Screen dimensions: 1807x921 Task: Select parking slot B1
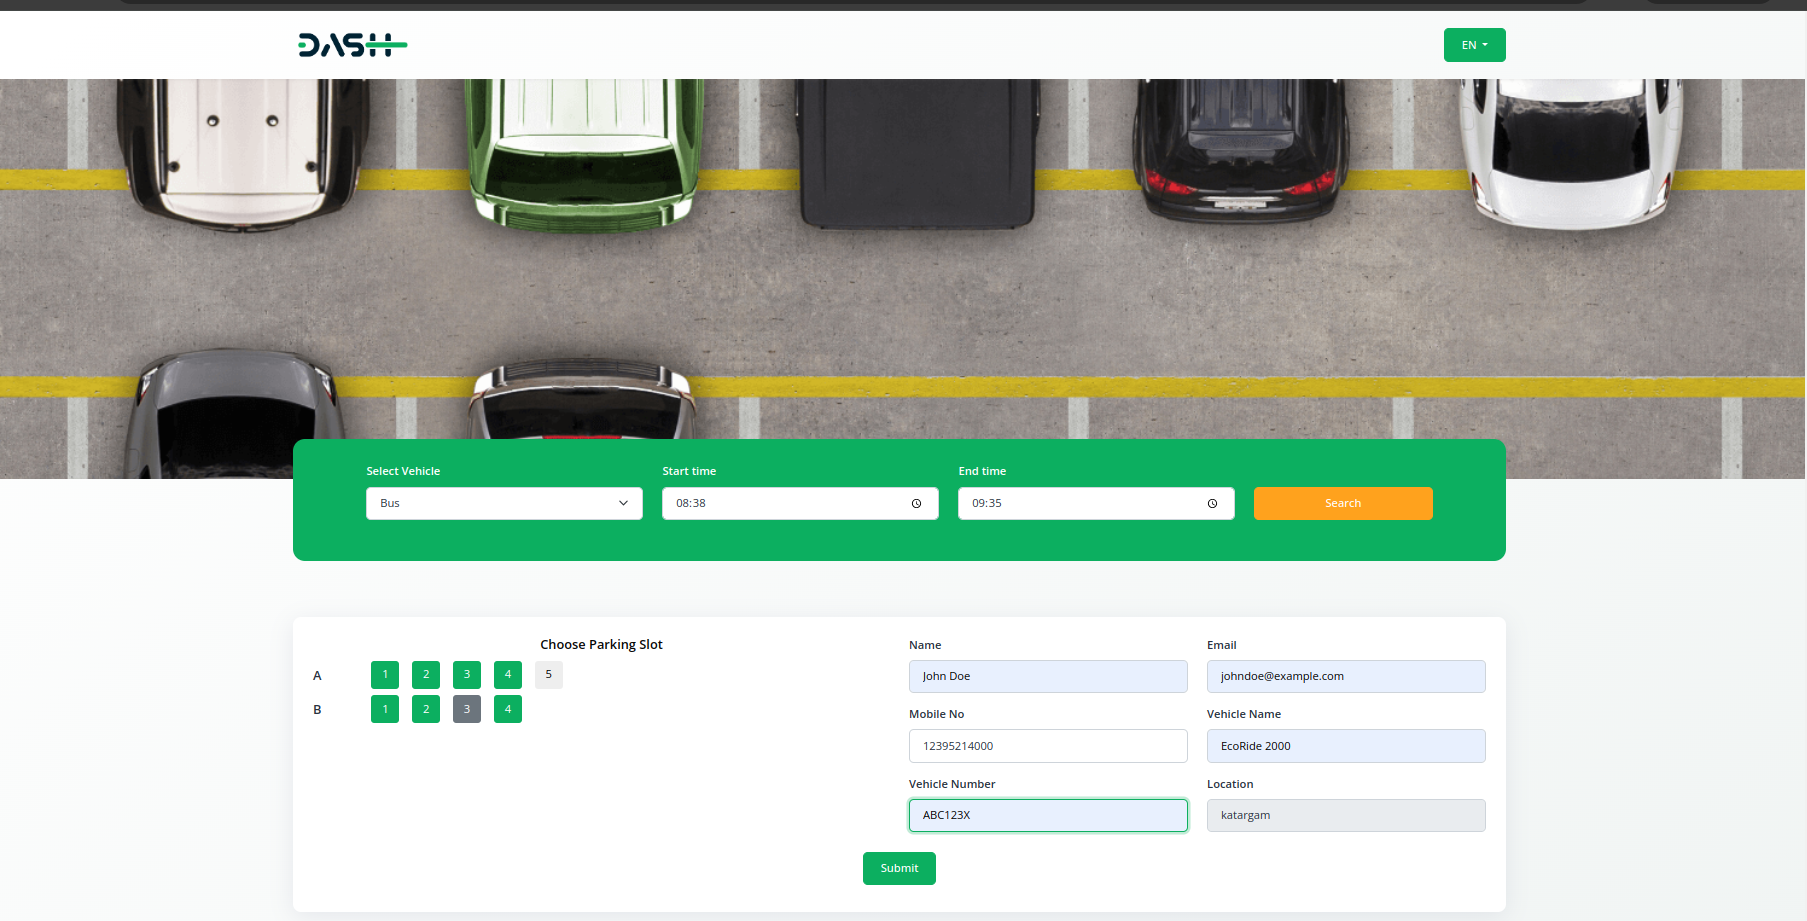385,709
